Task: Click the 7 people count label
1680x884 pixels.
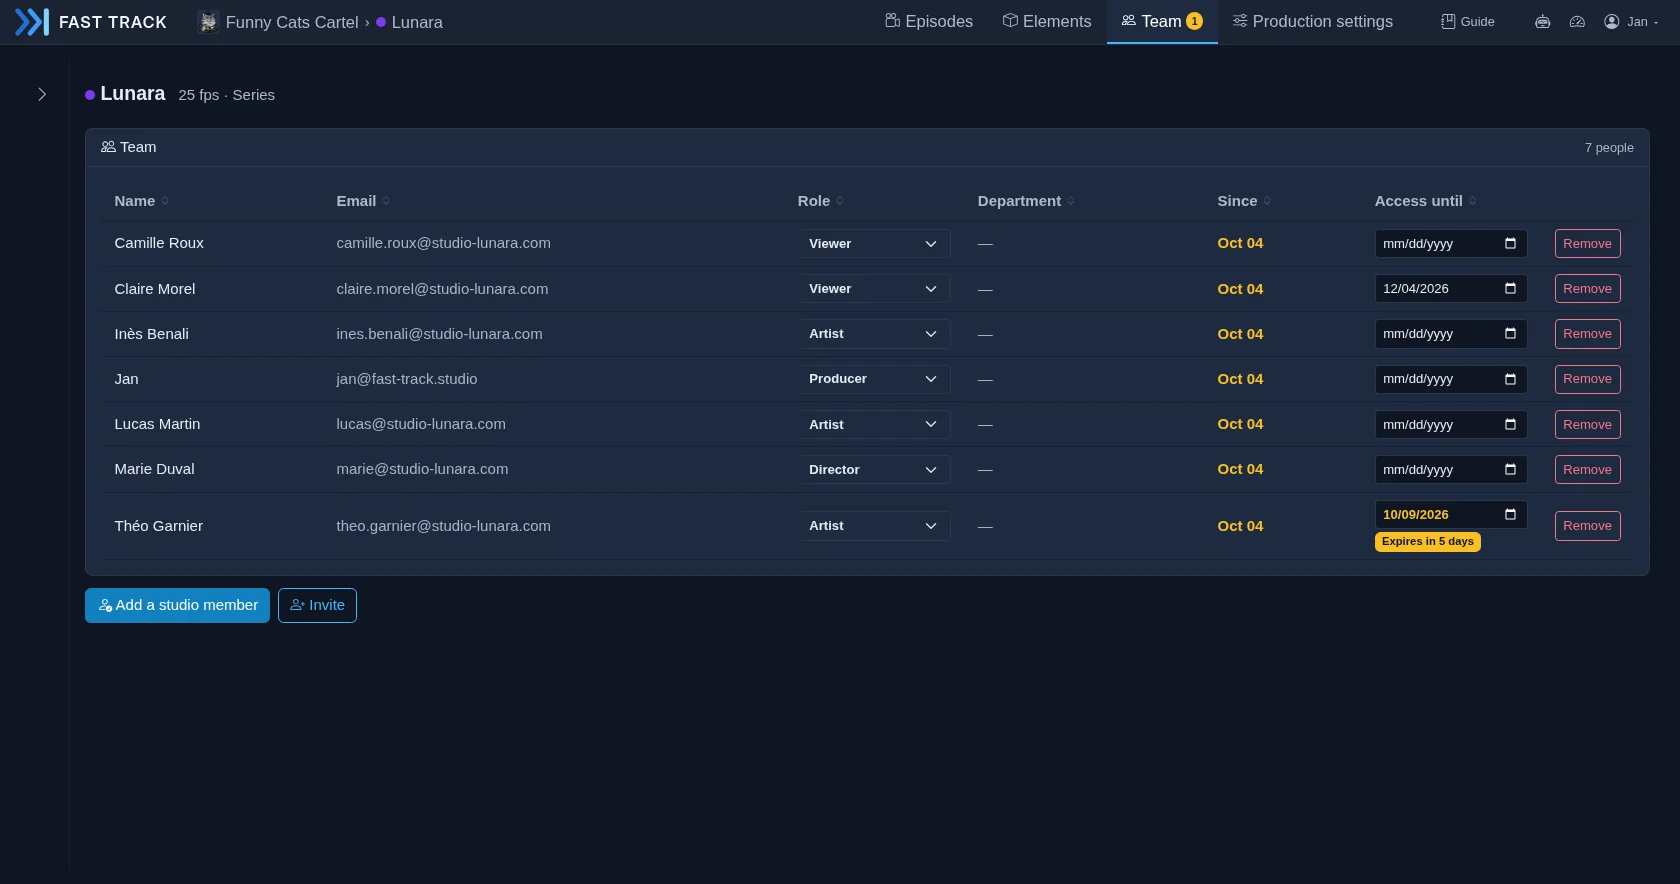Action: click(x=1609, y=148)
